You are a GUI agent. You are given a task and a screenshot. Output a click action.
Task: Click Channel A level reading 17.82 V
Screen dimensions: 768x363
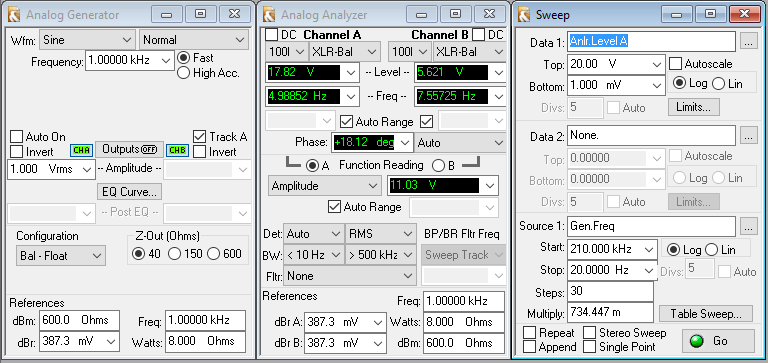304,73
